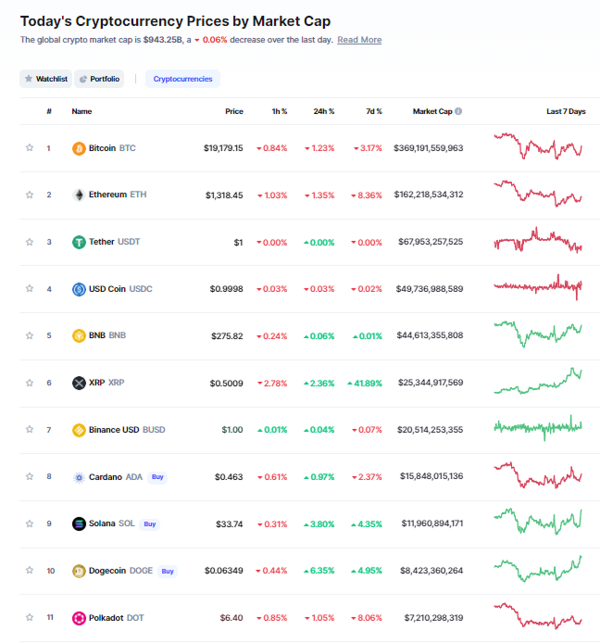Viewport: 600px width, 643px height.
Task: Sort by the # rank column header
Action: [49, 111]
